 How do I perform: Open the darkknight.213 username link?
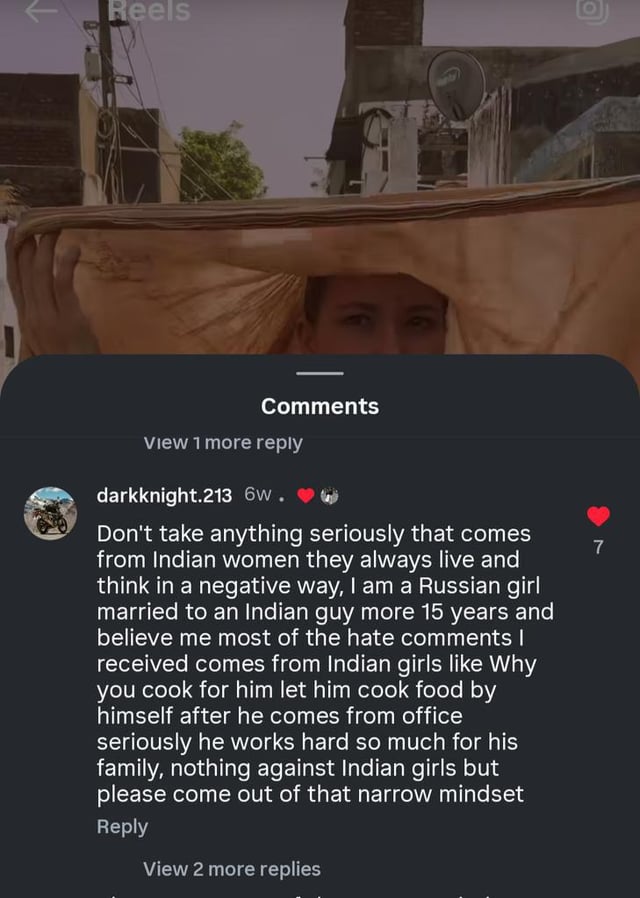pyautogui.click(x=164, y=495)
